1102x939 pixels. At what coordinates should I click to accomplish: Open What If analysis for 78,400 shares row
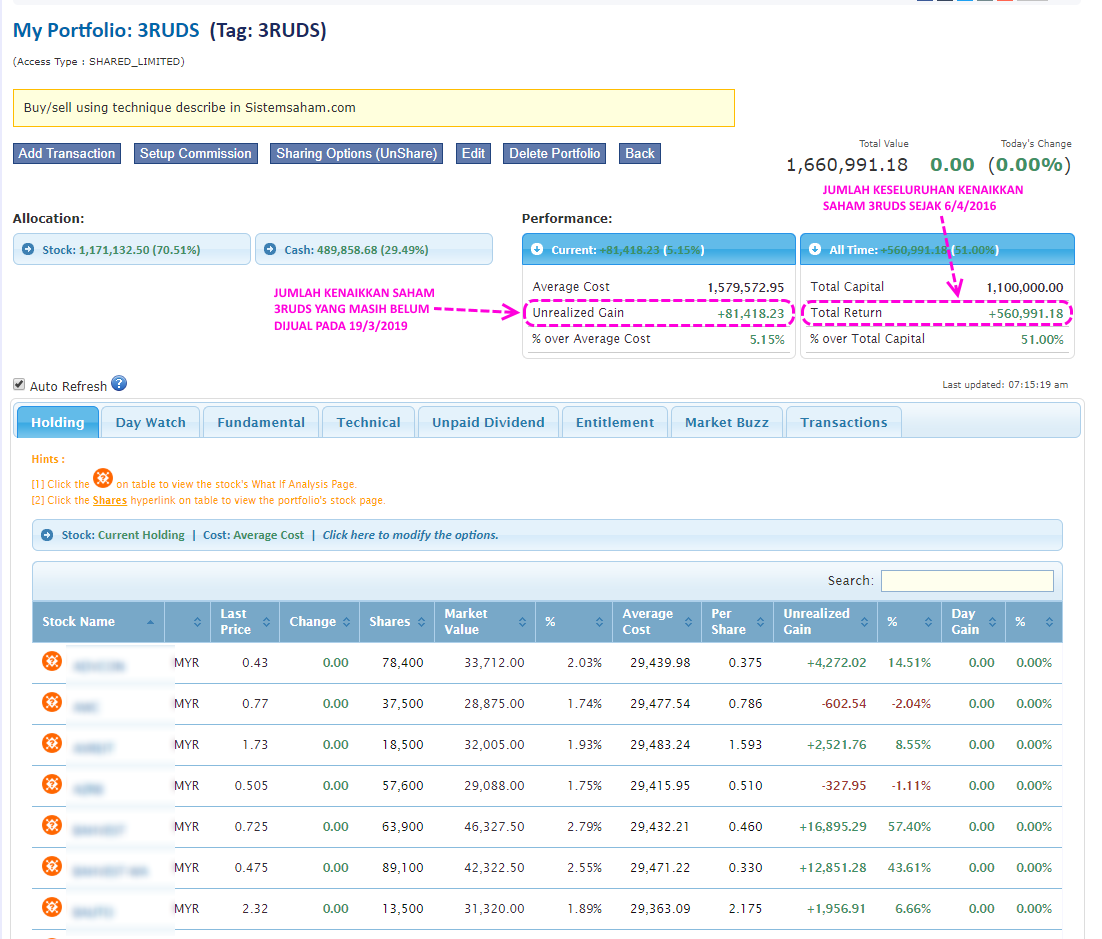pos(52,661)
